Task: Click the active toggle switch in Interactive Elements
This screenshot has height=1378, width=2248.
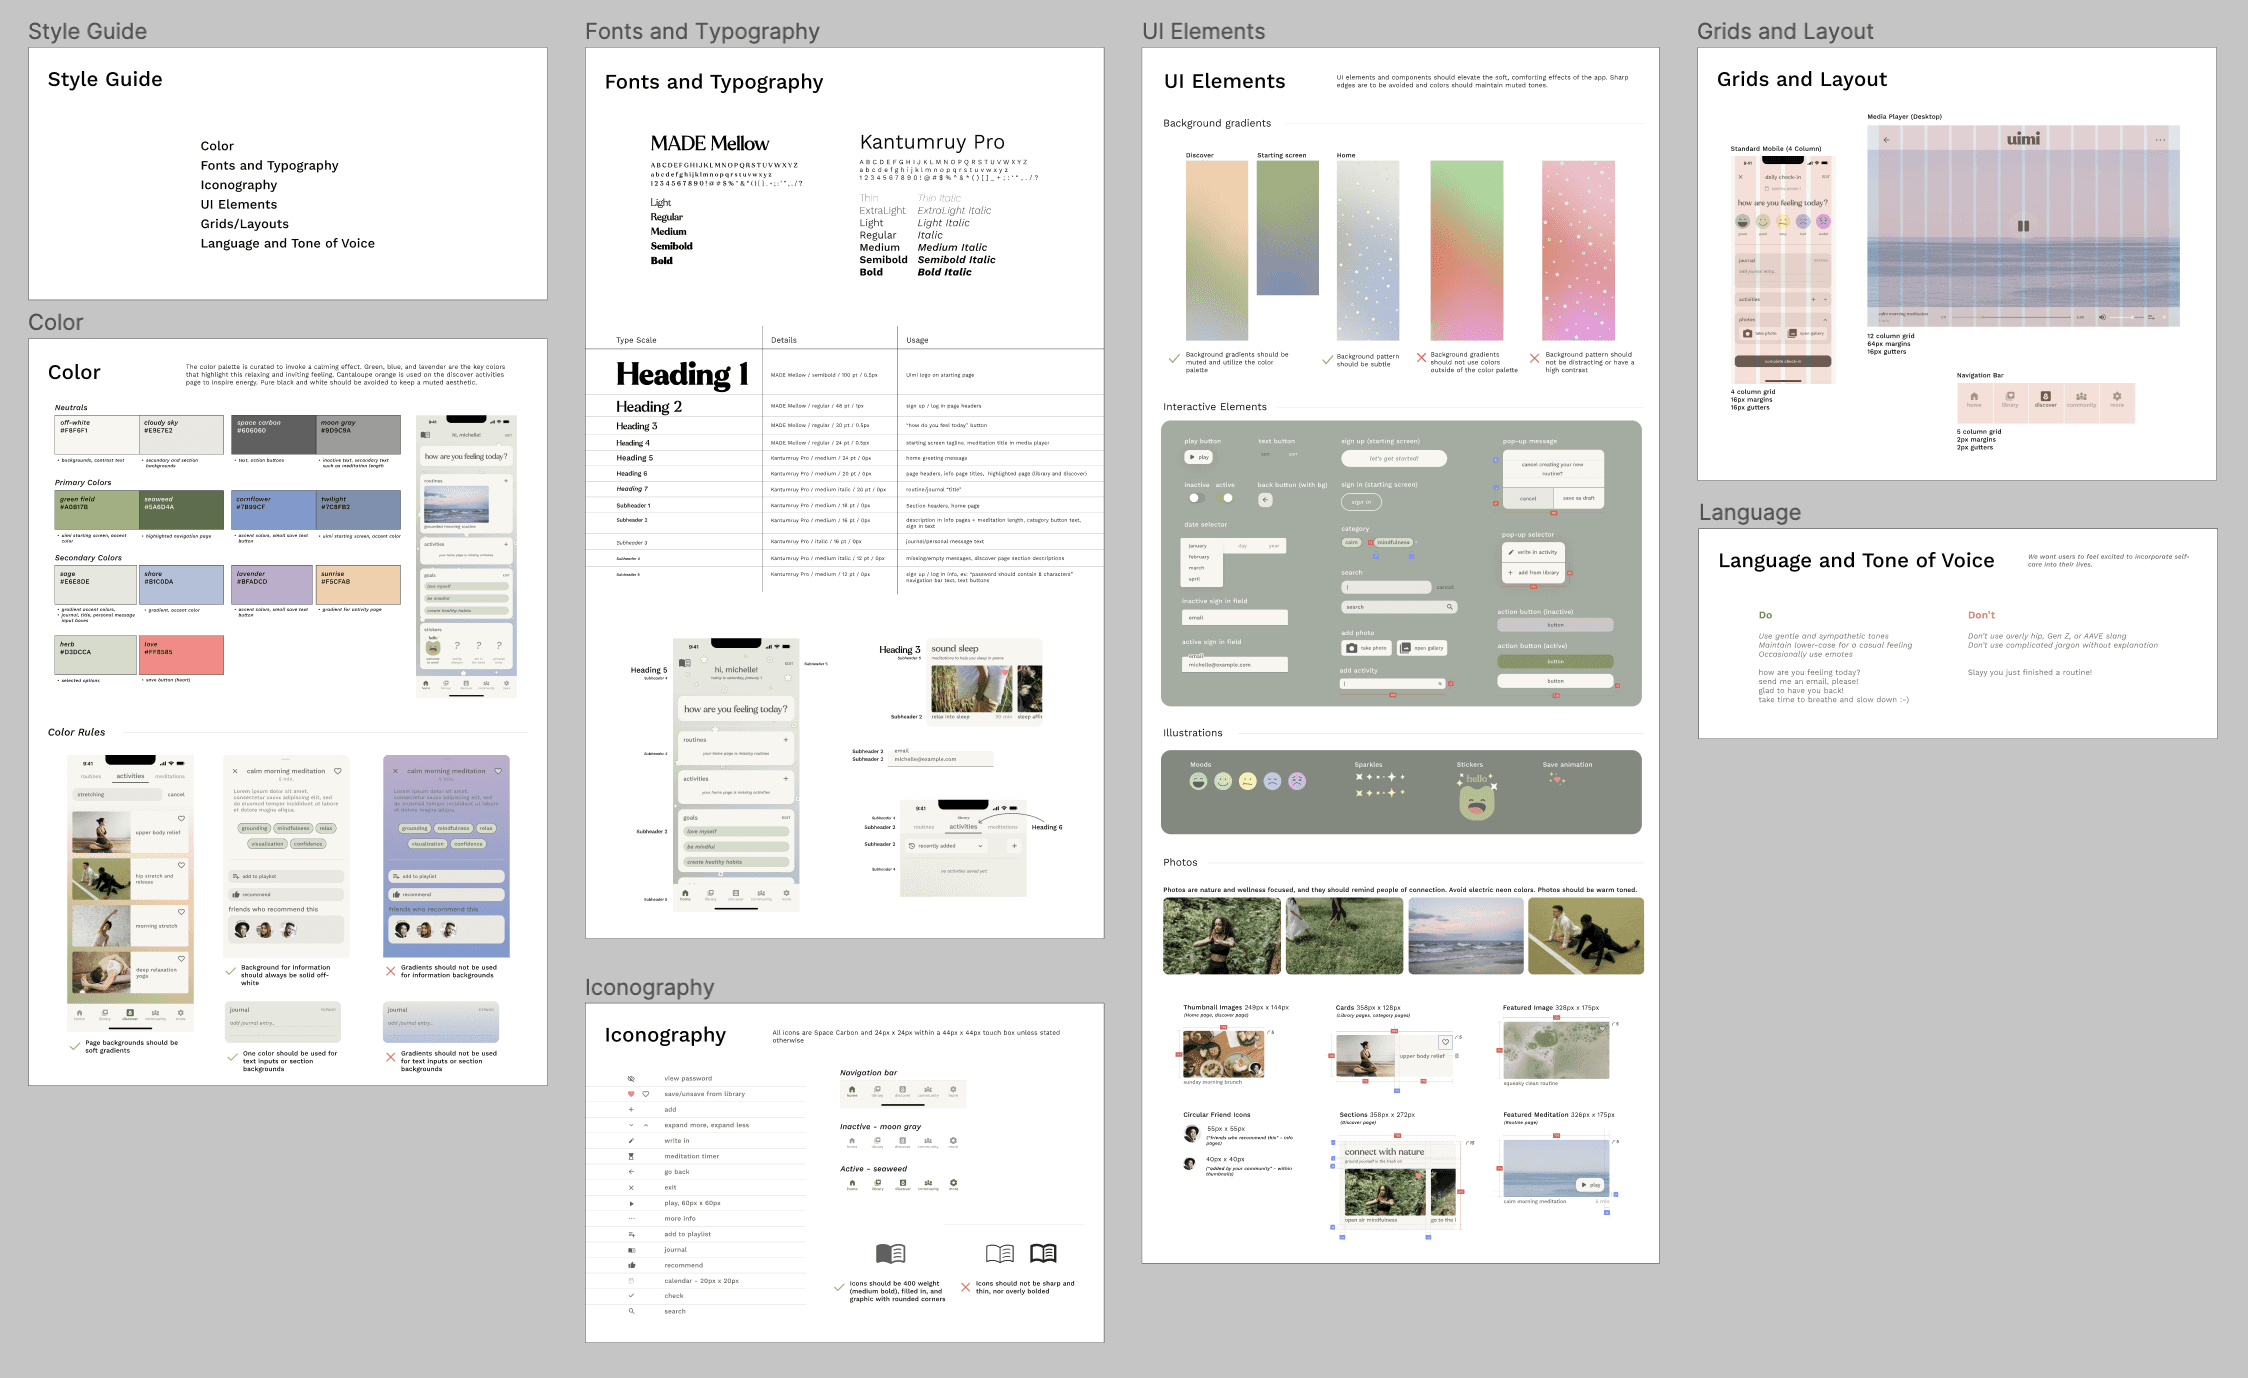Action: point(1226,498)
